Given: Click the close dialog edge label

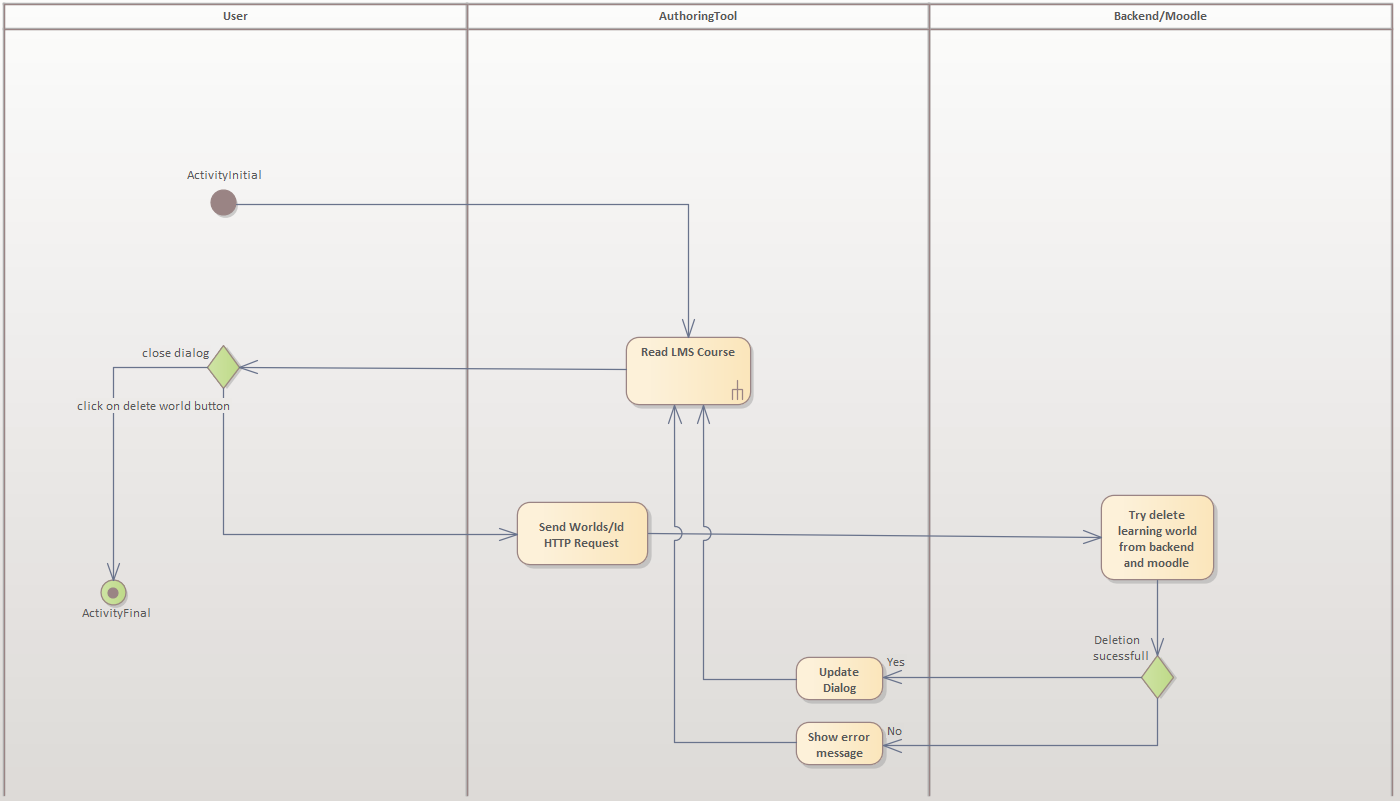Looking at the screenshot, I should pyautogui.click(x=174, y=352).
